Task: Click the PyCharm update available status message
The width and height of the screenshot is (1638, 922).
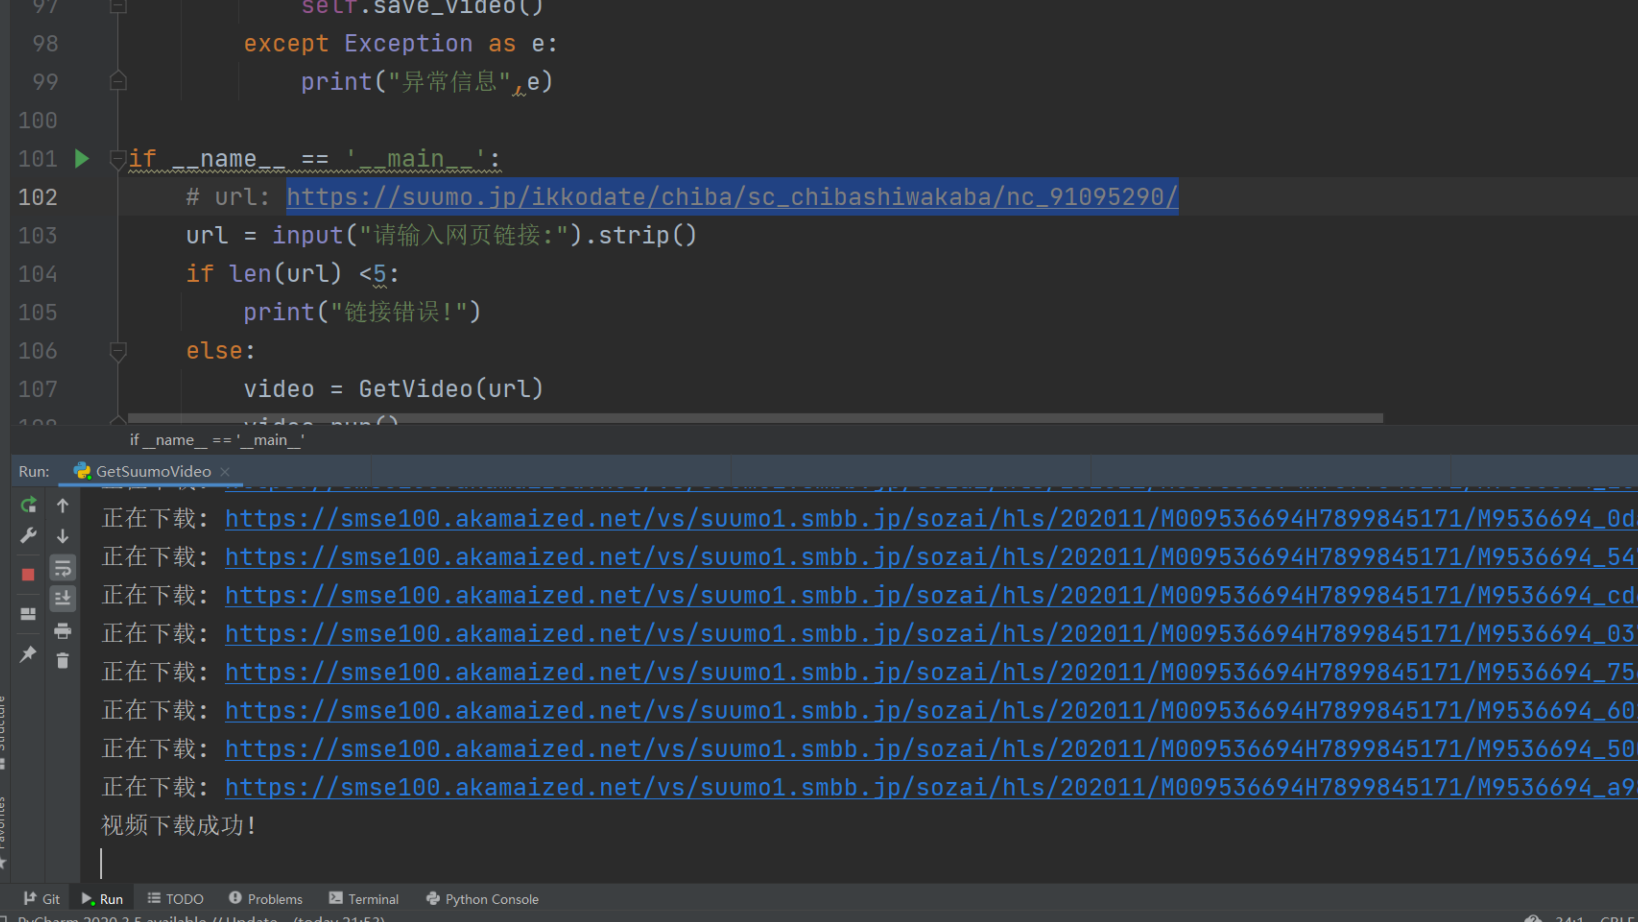Action: (x=201, y=918)
